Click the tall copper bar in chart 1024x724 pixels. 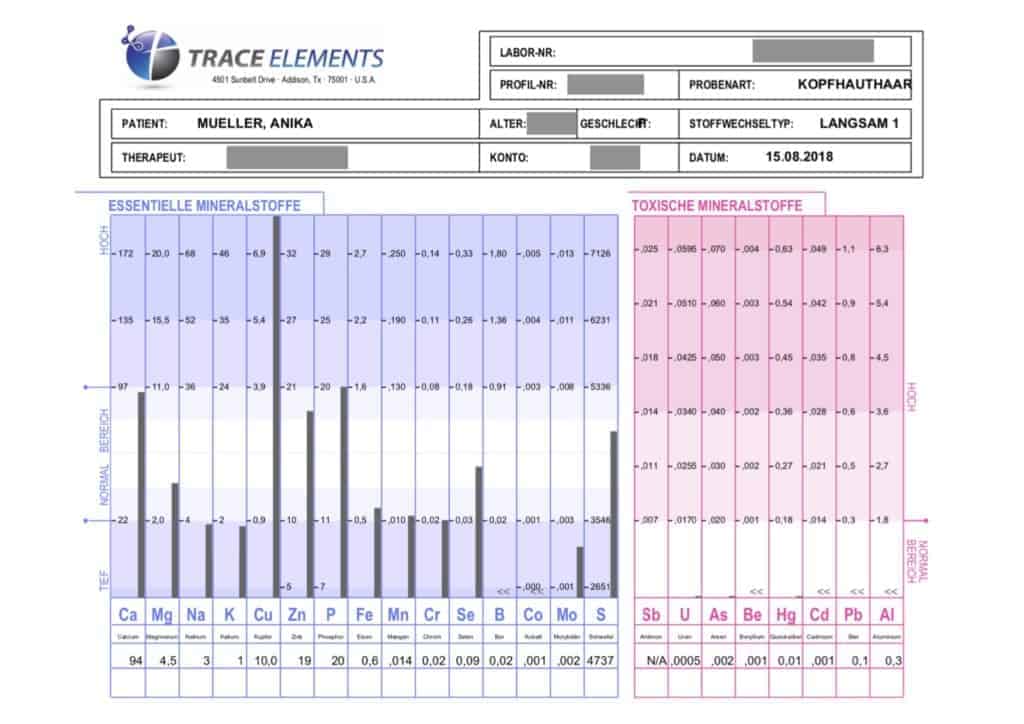(x=276, y=405)
